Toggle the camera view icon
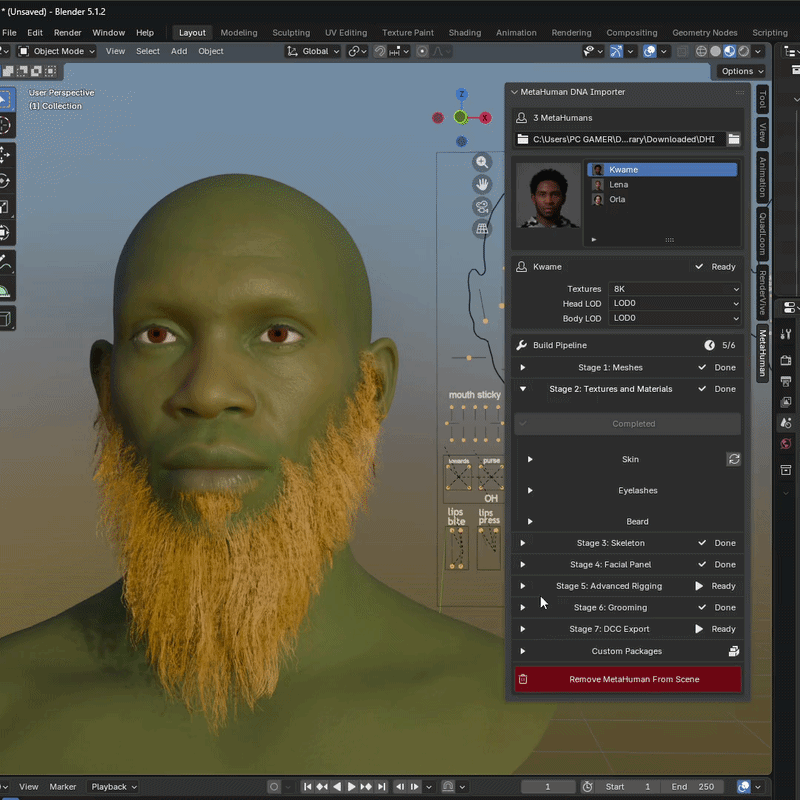 pos(482,207)
